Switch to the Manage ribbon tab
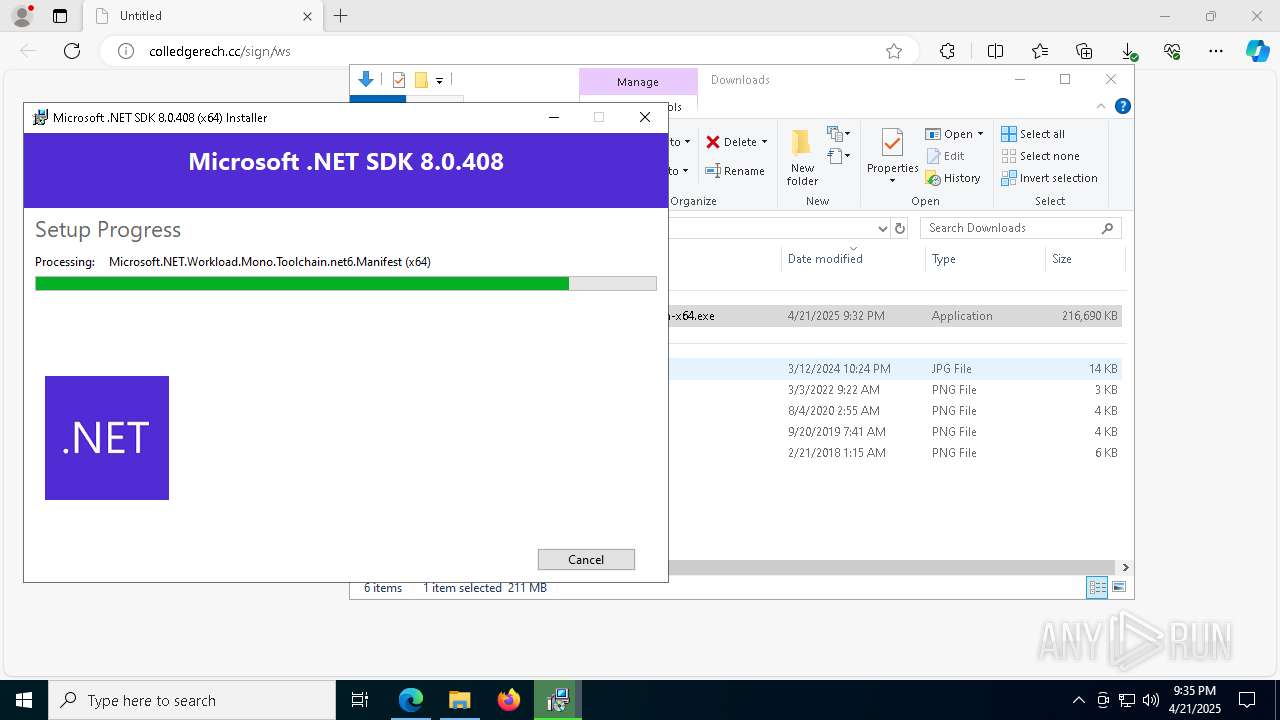The width and height of the screenshot is (1280, 720). click(638, 82)
